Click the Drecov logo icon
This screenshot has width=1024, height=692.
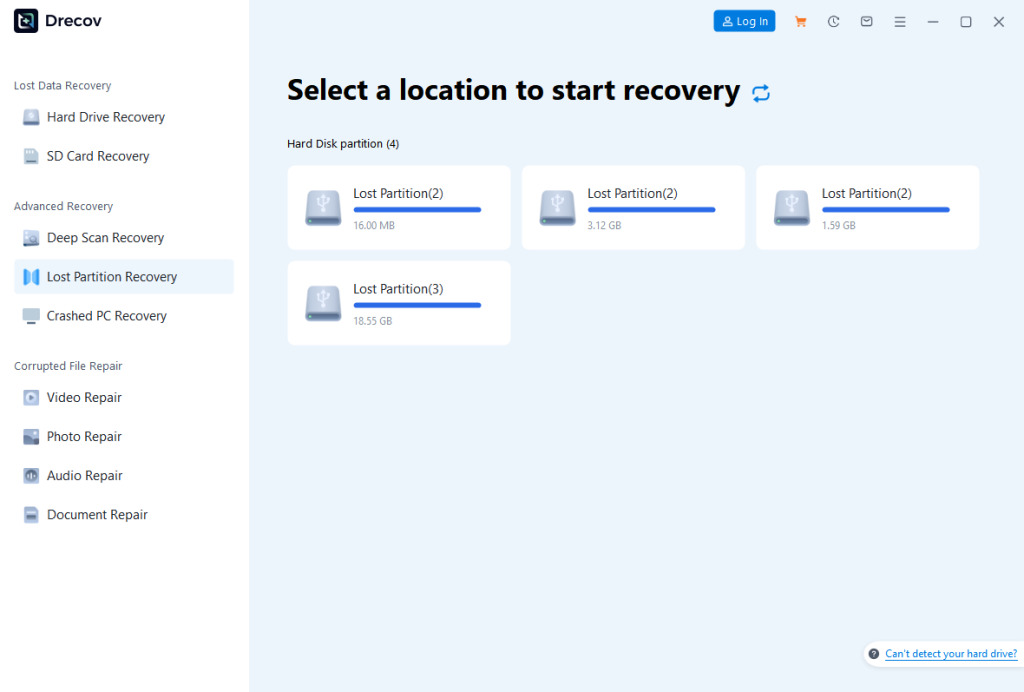(x=26, y=21)
